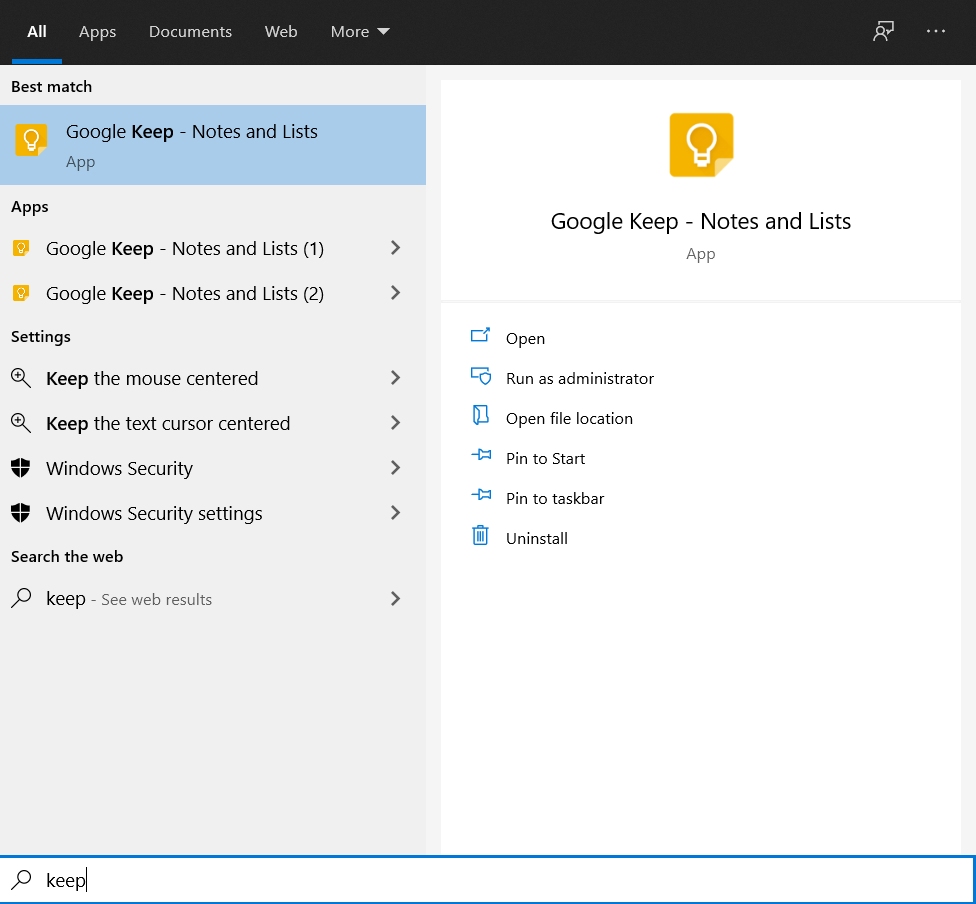The height and width of the screenshot is (904, 976).
Task: Choose Open for Google Keep
Action: point(525,339)
